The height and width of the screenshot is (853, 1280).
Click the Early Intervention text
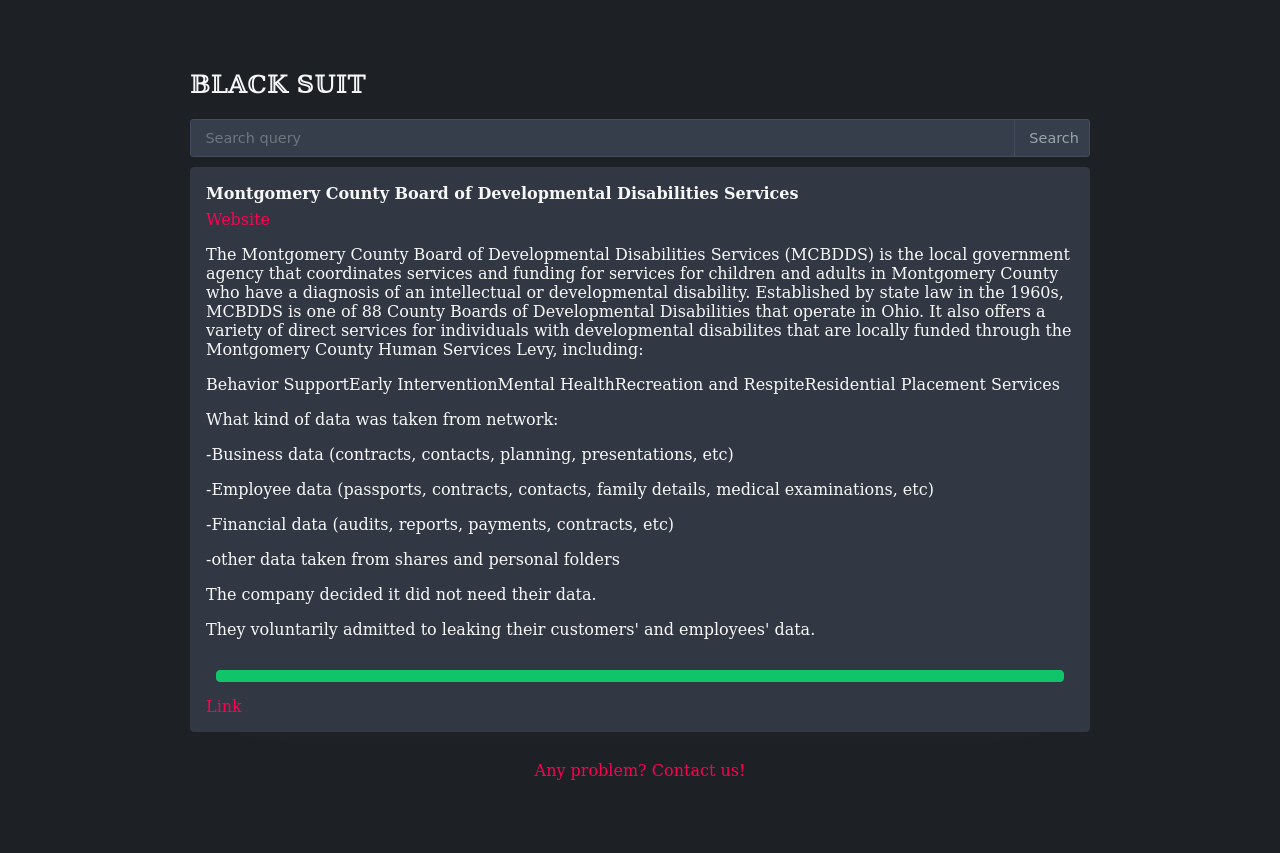[x=423, y=385]
